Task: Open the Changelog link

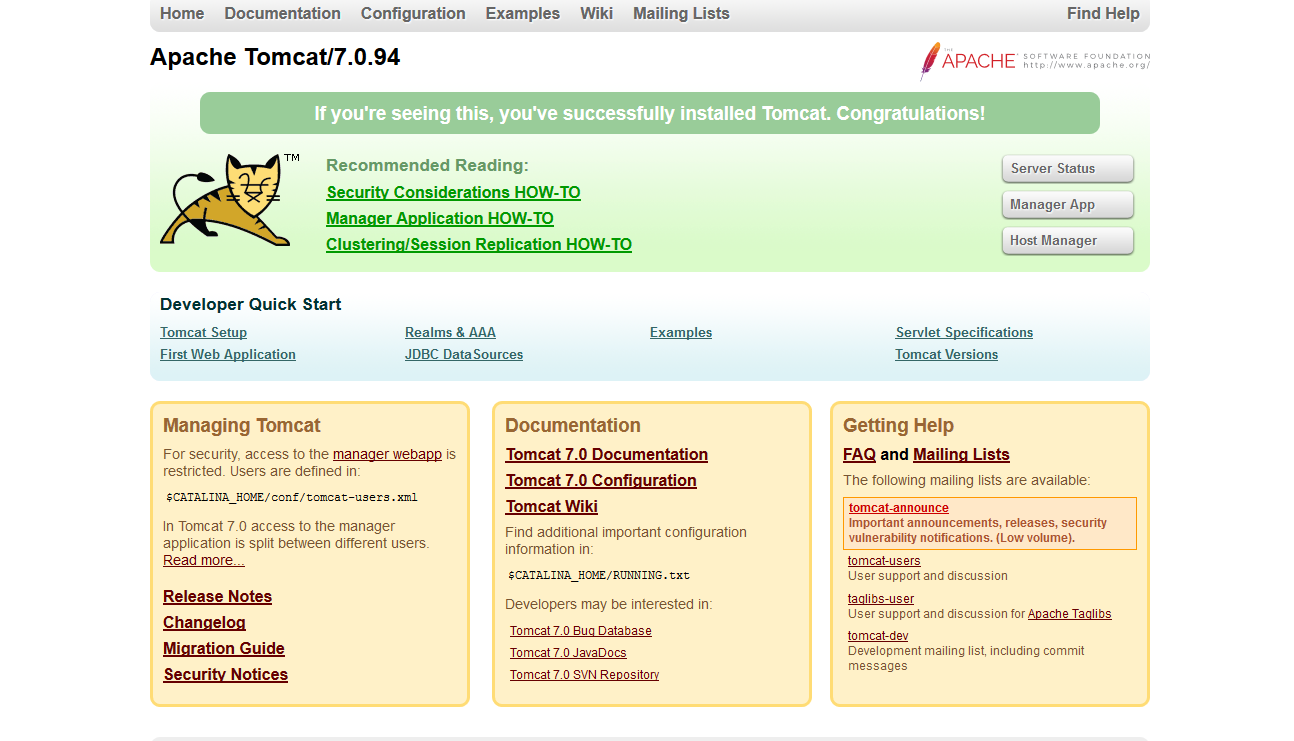Action: pos(204,623)
